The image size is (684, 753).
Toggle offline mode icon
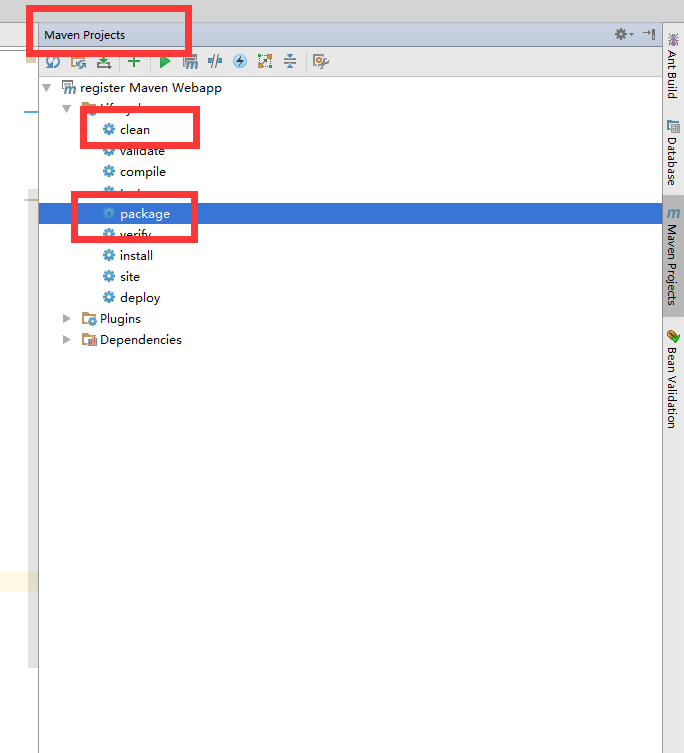point(215,61)
